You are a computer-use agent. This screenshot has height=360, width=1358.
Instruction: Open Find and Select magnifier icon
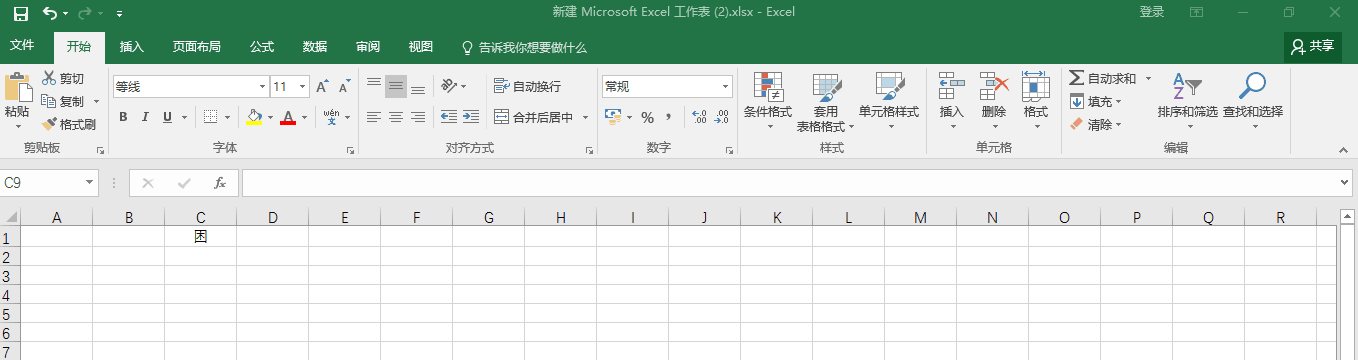coord(1252,86)
